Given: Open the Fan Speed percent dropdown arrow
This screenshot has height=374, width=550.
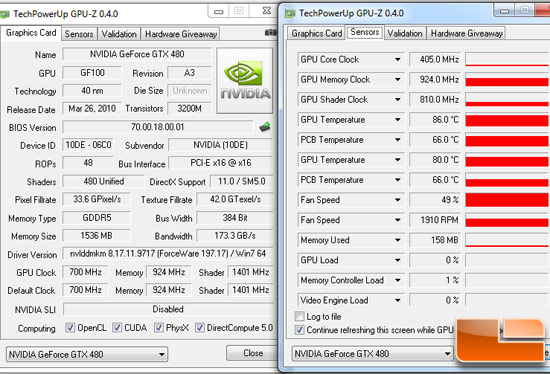Looking at the screenshot, I should coord(397,200).
